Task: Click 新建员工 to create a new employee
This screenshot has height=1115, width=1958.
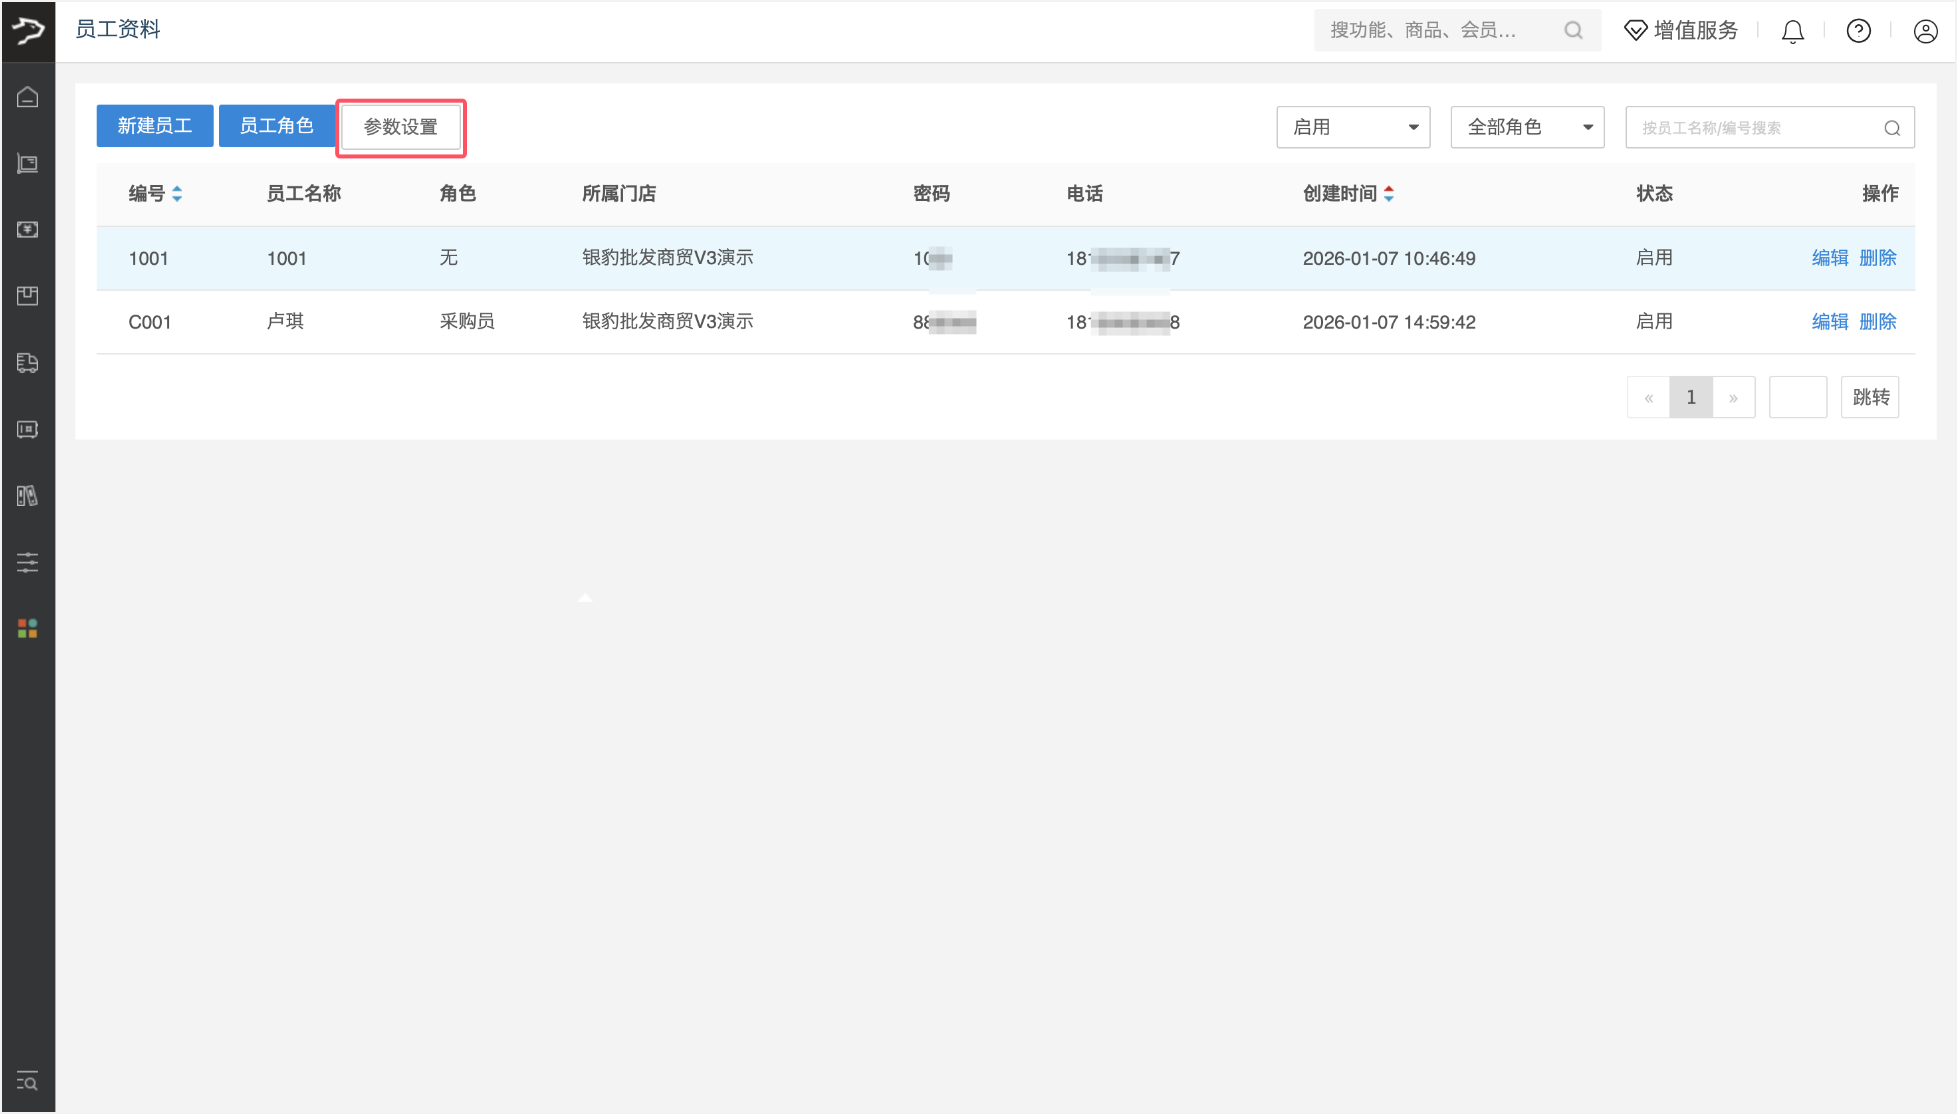Action: tap(154, 125)
